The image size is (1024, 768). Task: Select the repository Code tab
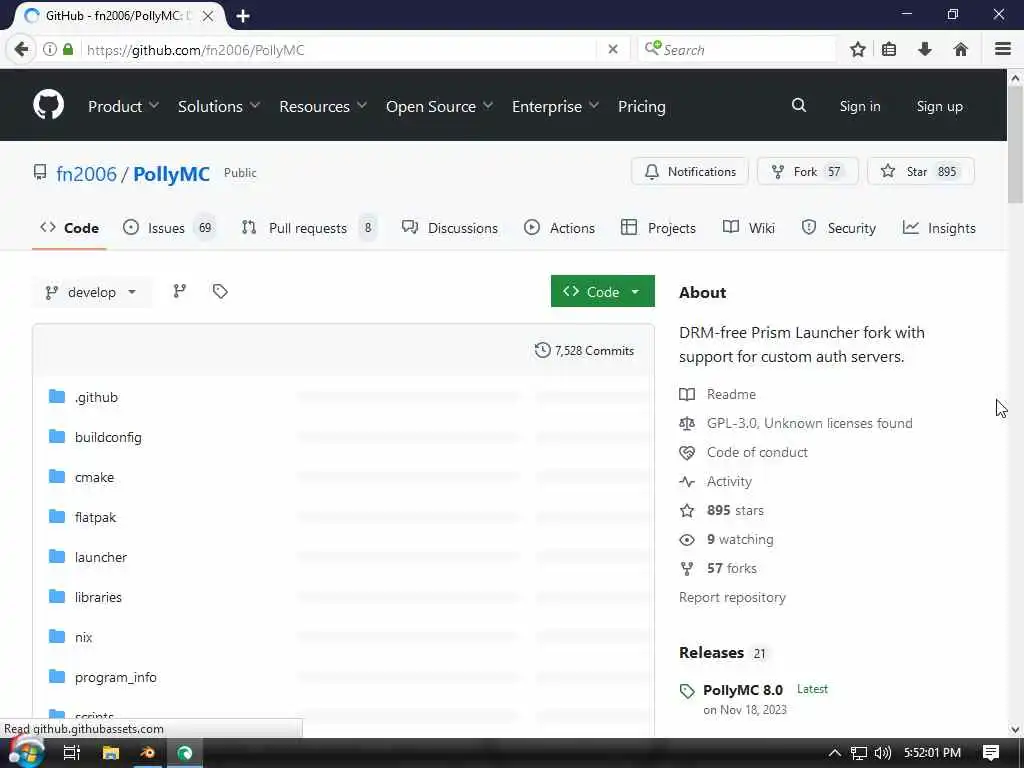coord(69,228)
